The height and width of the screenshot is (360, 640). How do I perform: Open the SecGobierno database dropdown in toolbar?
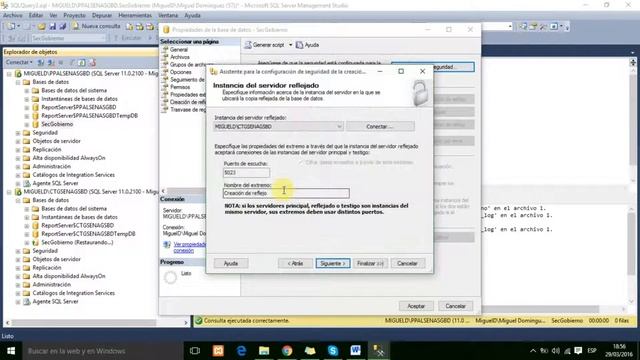68,38
